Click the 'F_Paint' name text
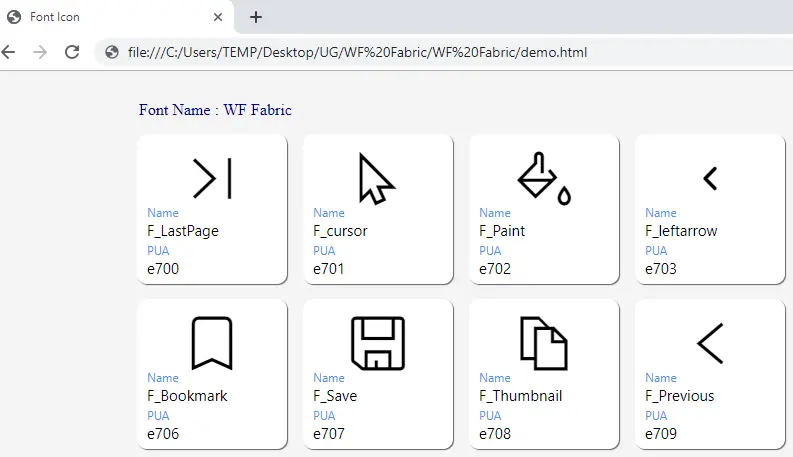Image resolution: width=793 pixels, height=457 pixels. pyautogui.click(x=502, y=231)
